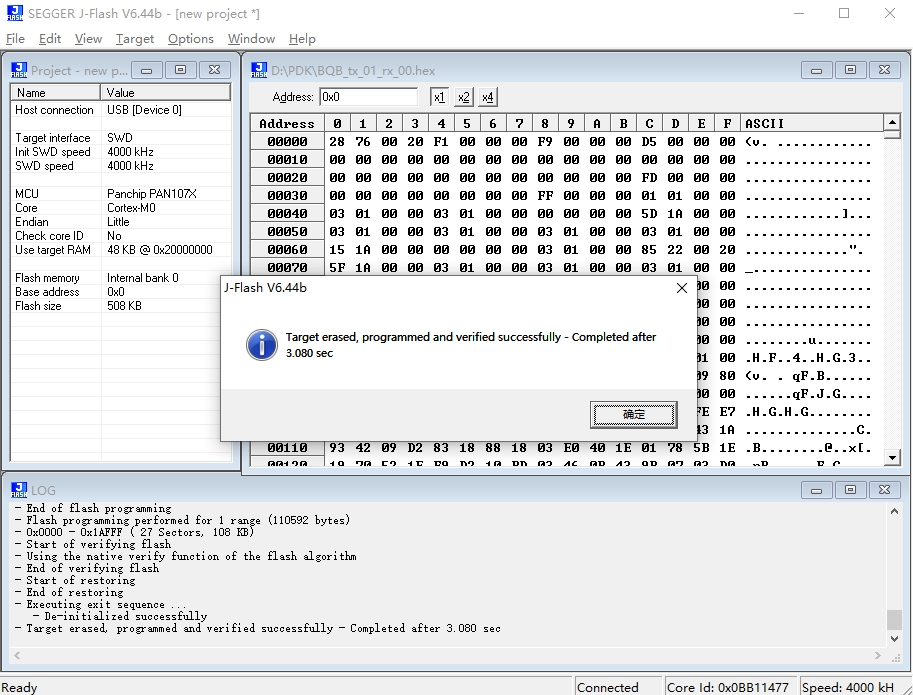
Task: Click LOG horizontal scroll right arrow
Action: point(877,655)
